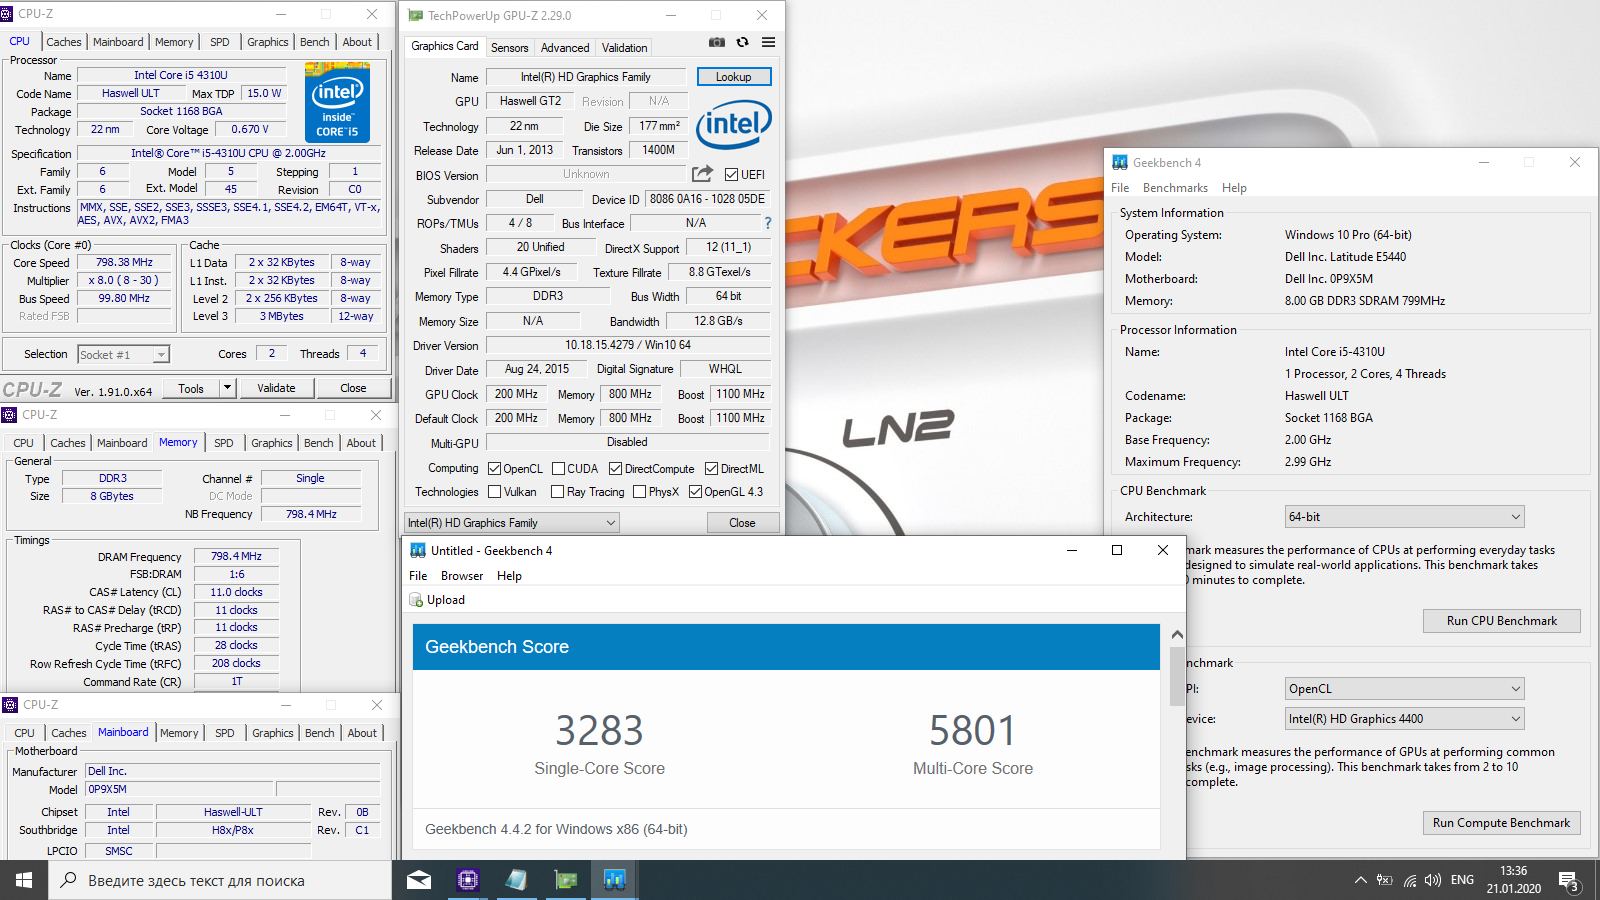Image resolution: width=1600 pixels, height=900 pixels.
Task: Toggle the DirectML checkbox
Action: click(711, 468)
